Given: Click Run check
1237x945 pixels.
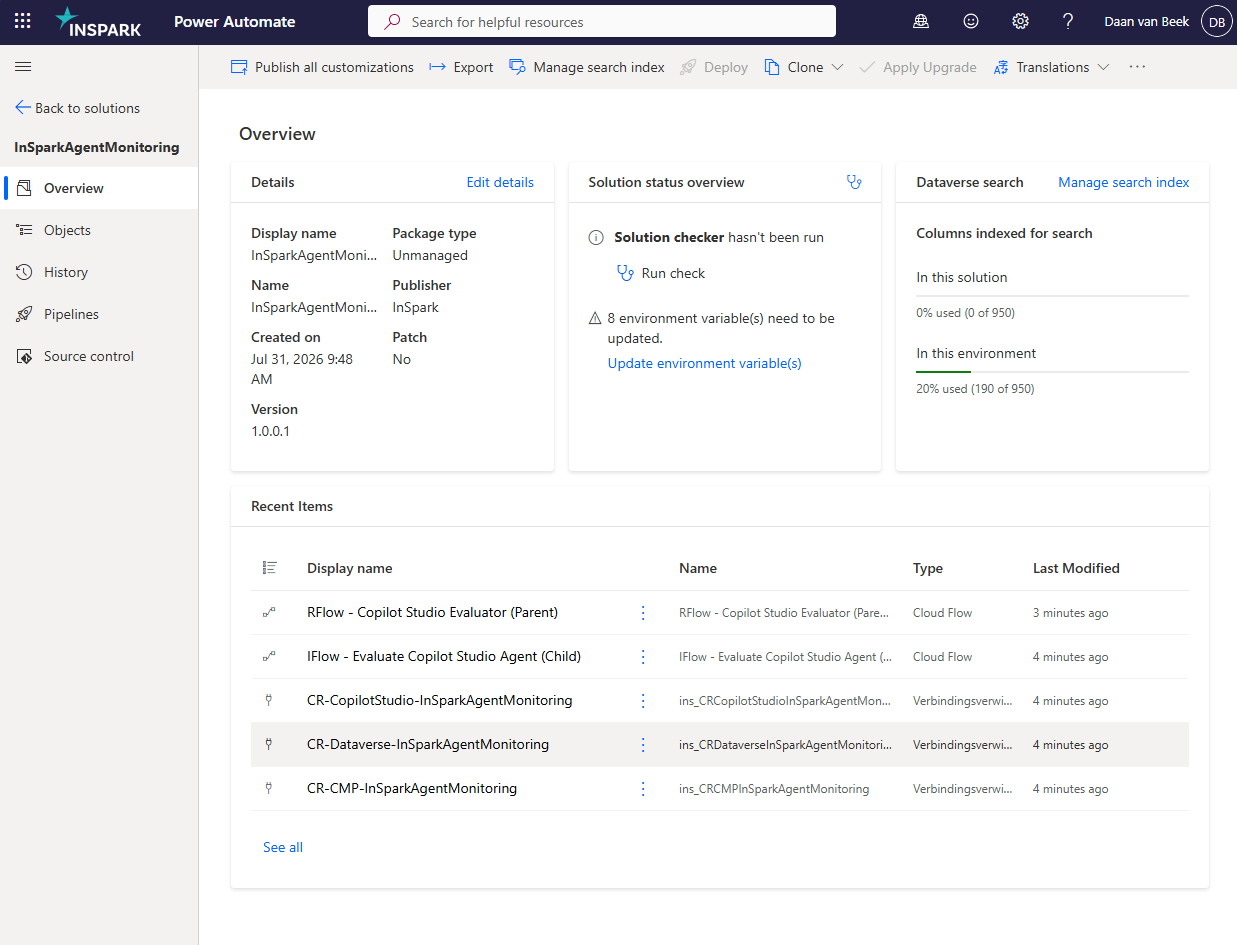Looking at the screenshot, I should [x=661, y=273].
